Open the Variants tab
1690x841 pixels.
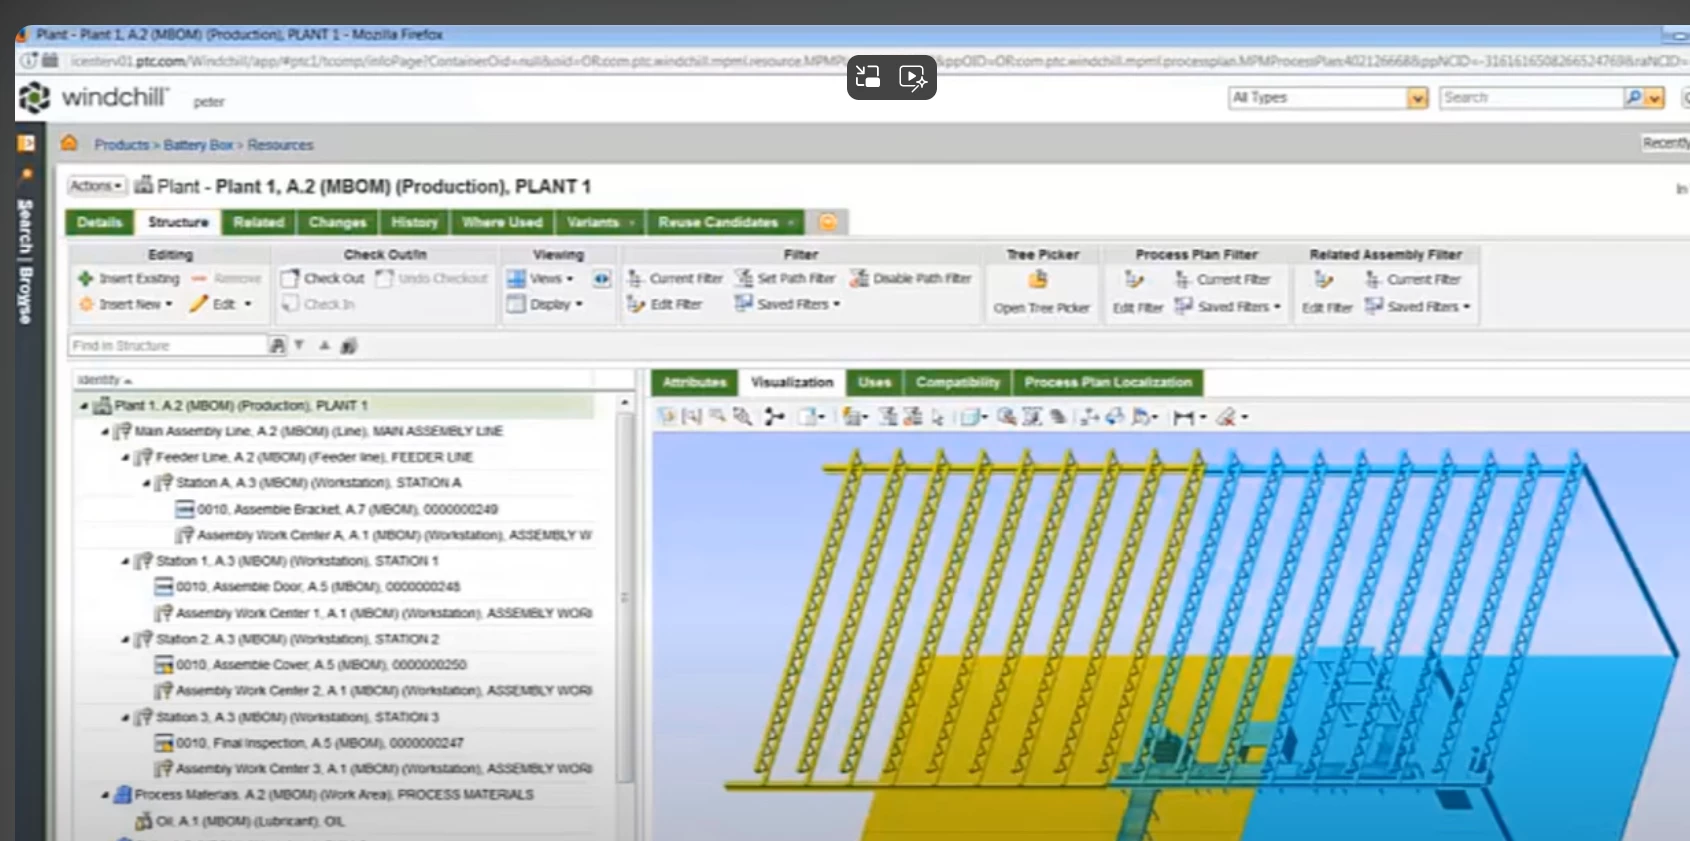[x=600, y=222]
